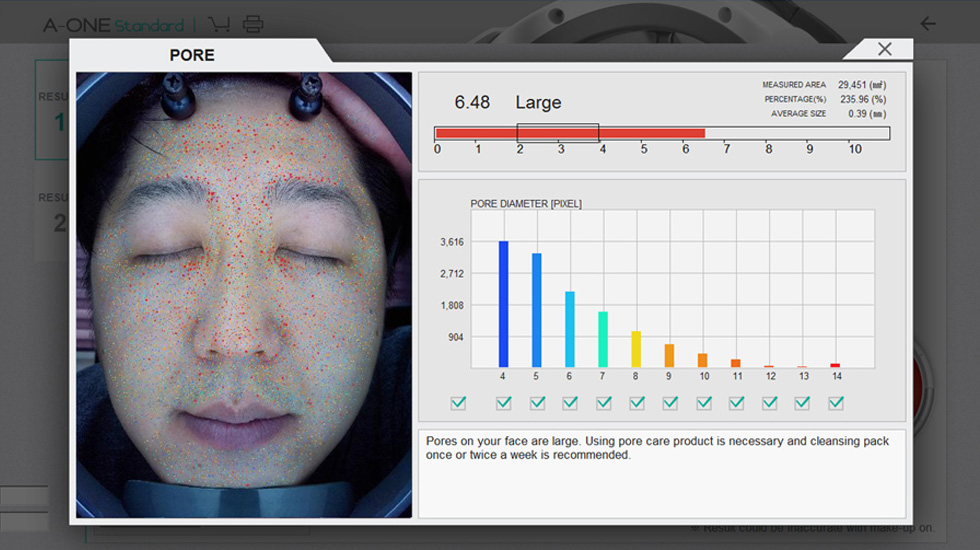This screenshot has height=550, width=980.
Task: Toggle the select-all pore diameter checkbox
Action: tap(458, 402)
